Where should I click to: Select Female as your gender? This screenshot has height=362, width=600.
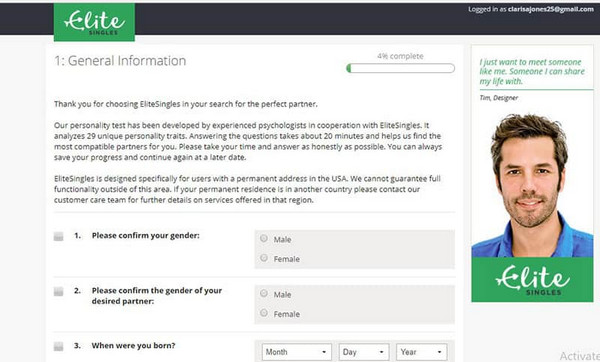pyautogui.click(x=264, y=258)
